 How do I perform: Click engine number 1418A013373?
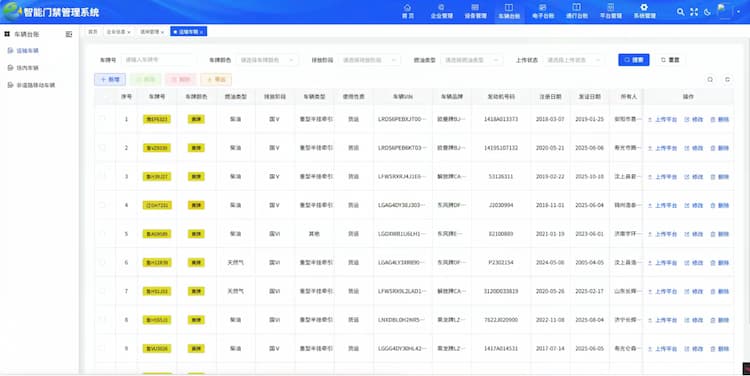(501, 119)
